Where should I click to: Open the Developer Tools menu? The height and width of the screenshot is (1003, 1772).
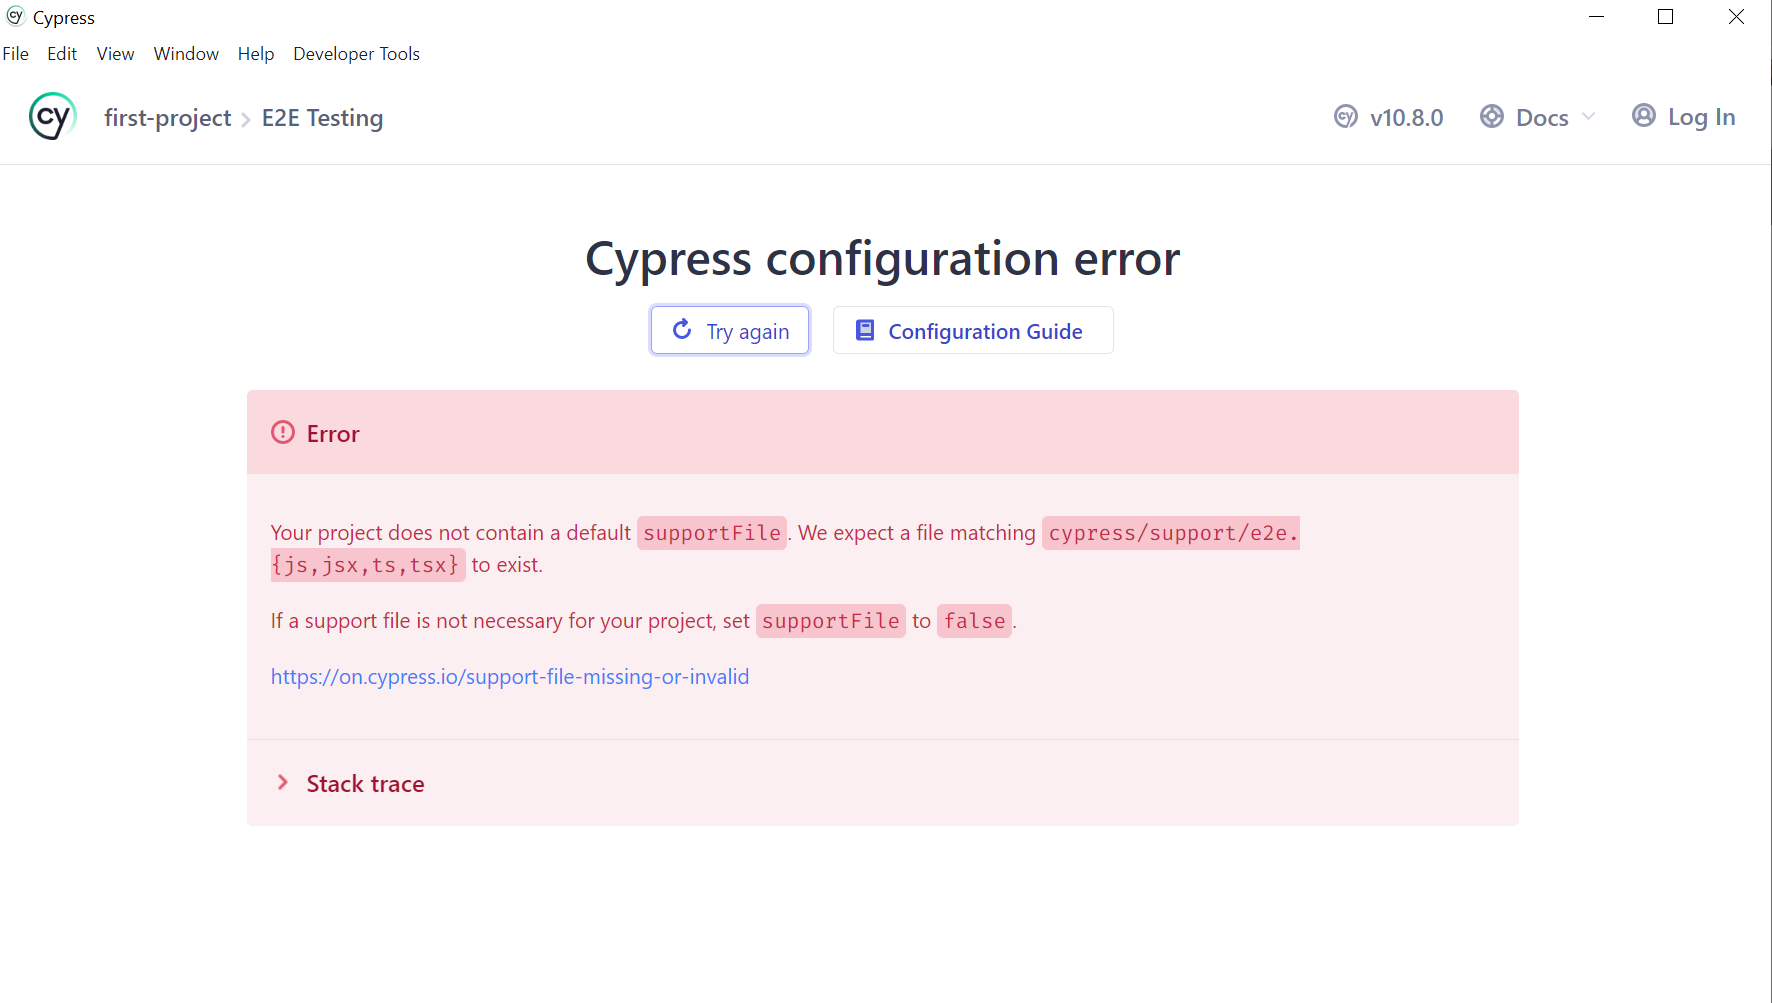(356, 54)
